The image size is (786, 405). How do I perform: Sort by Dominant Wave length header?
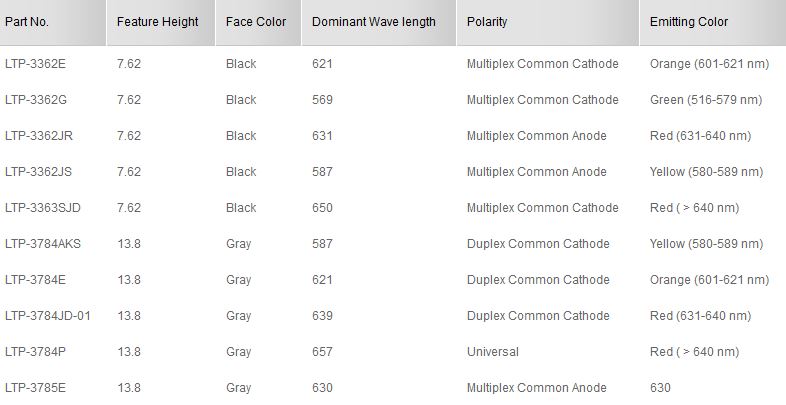[373, 22]
